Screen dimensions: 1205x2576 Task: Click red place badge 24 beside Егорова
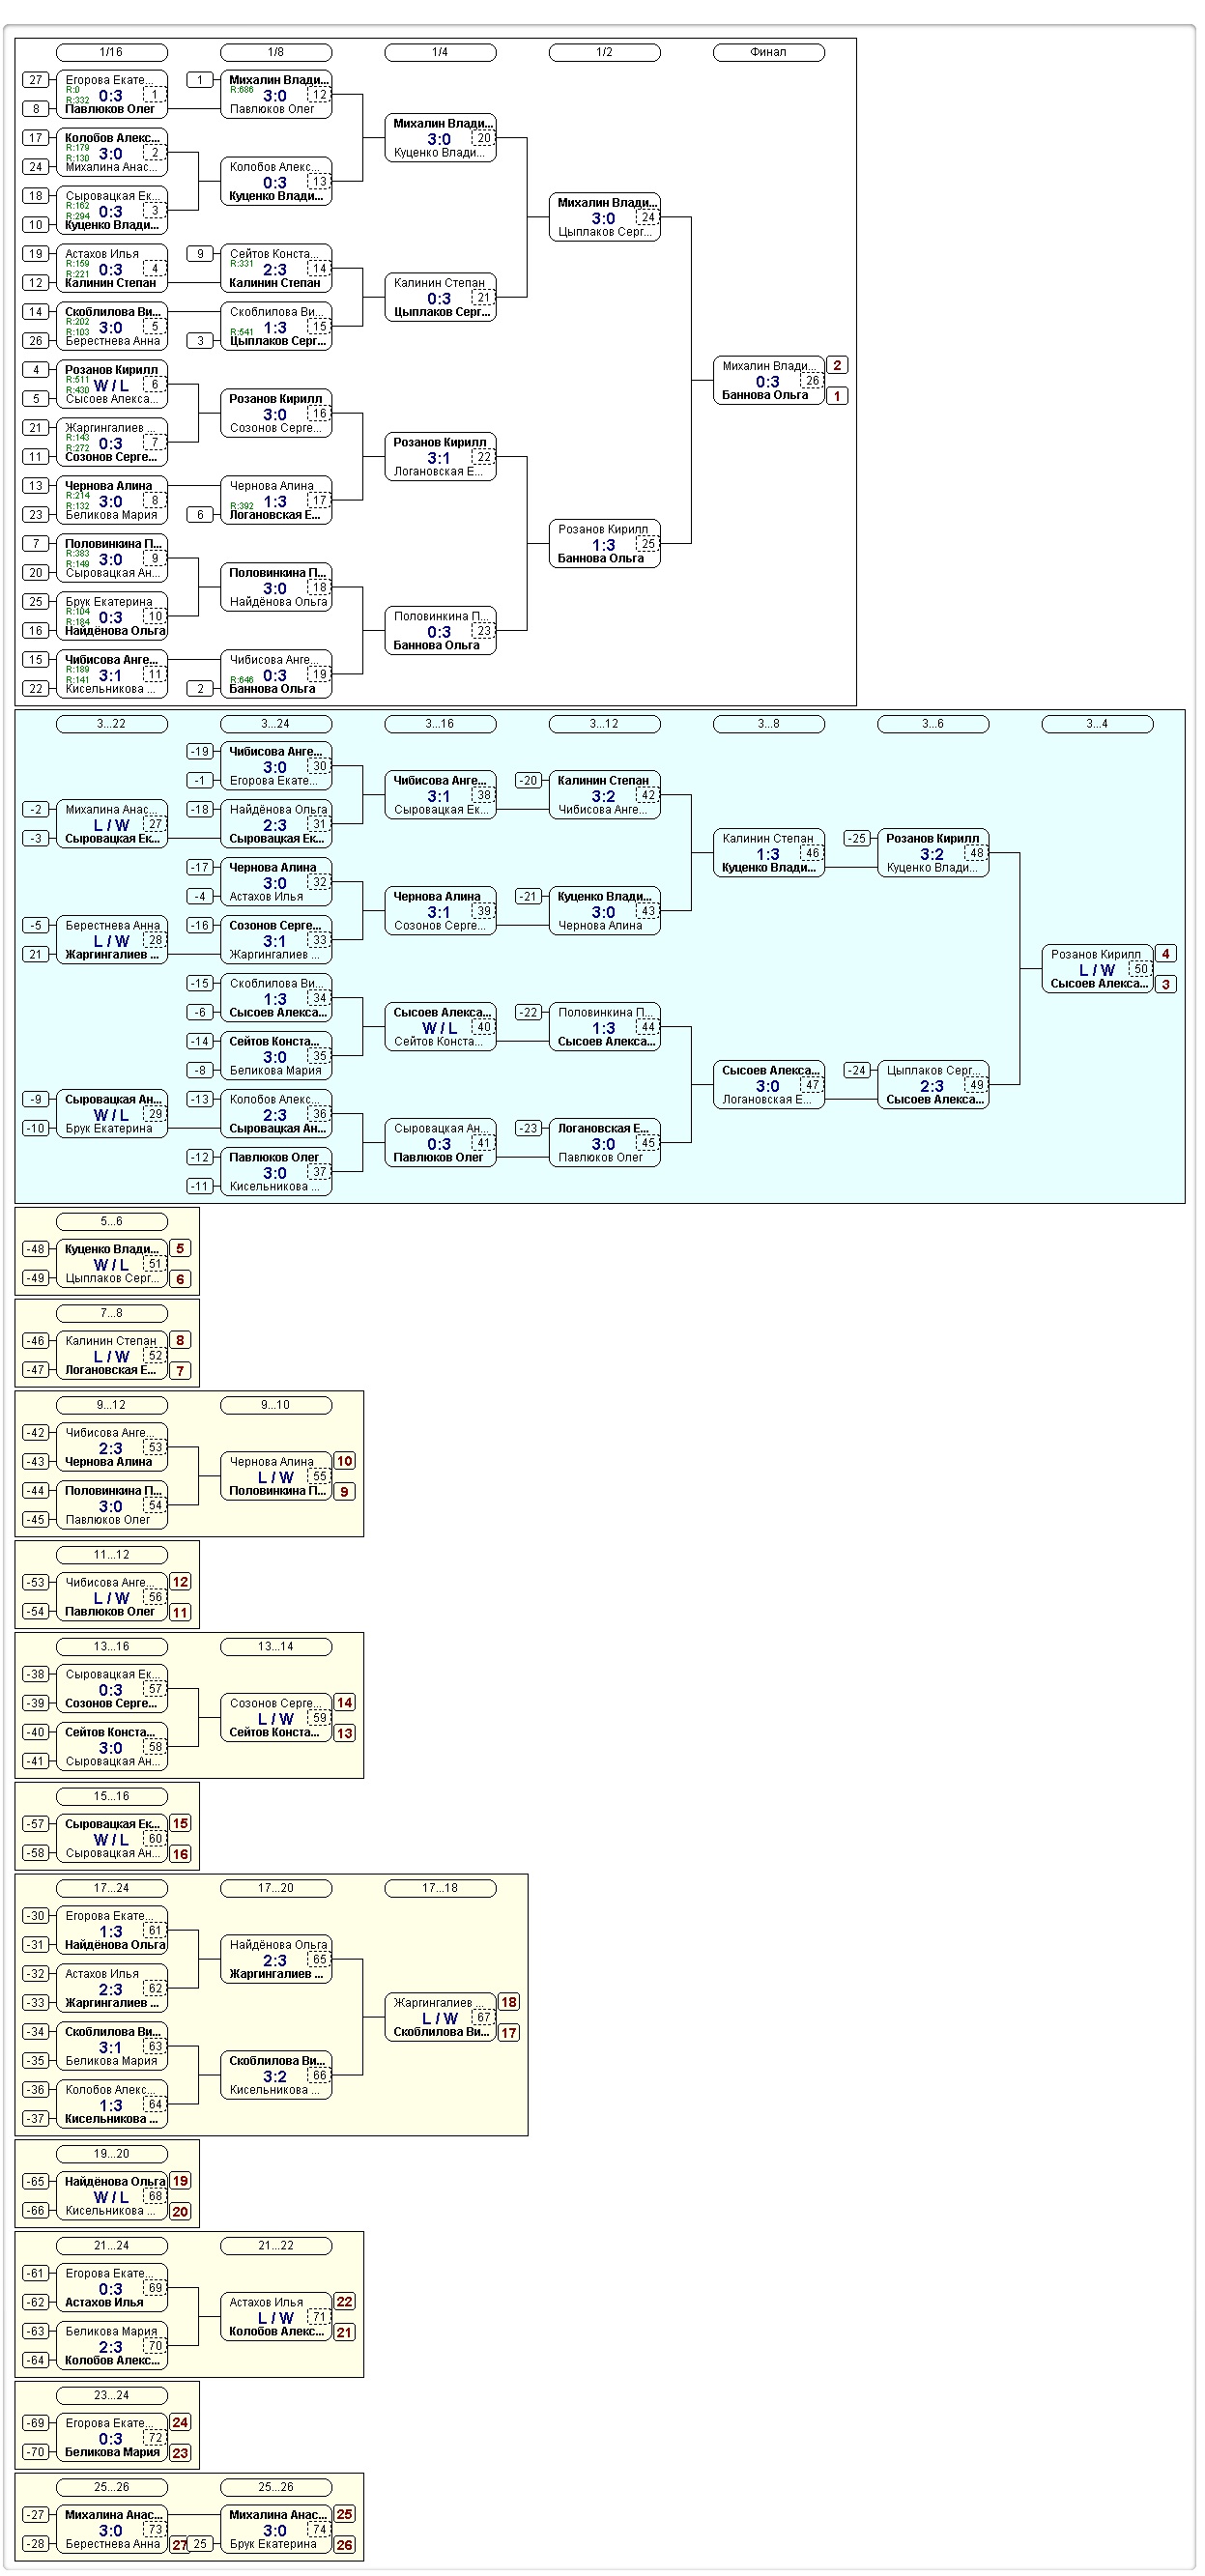coord(180,2422)
